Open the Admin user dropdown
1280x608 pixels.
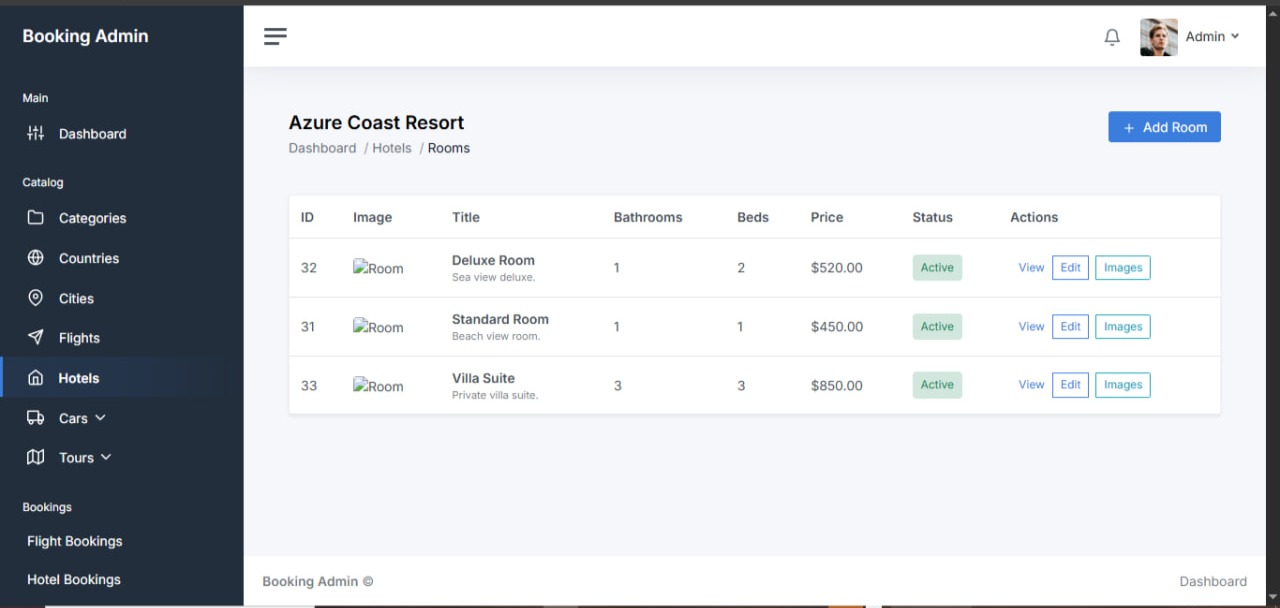click(1212, 37)
